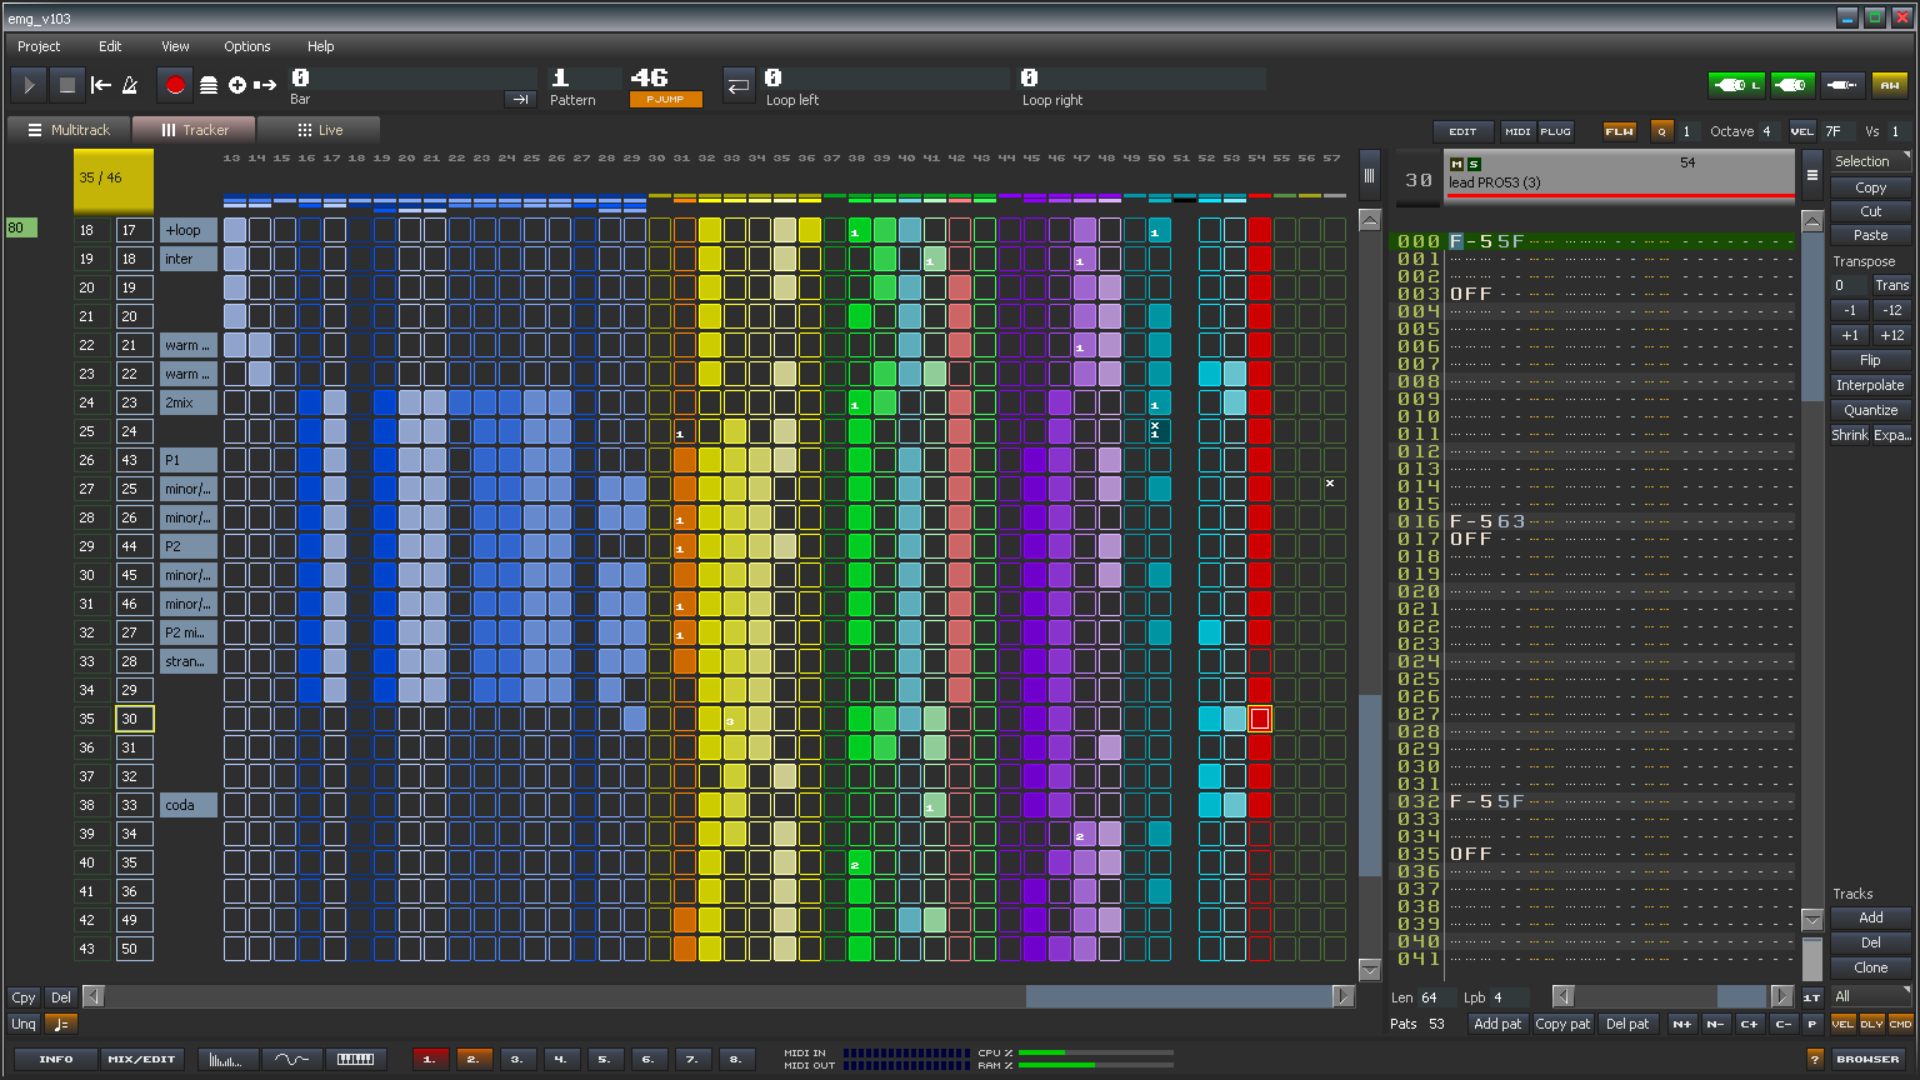Open the orange question mark help icon
1920x1080 pixels.
click(x=1815, y=1059)
